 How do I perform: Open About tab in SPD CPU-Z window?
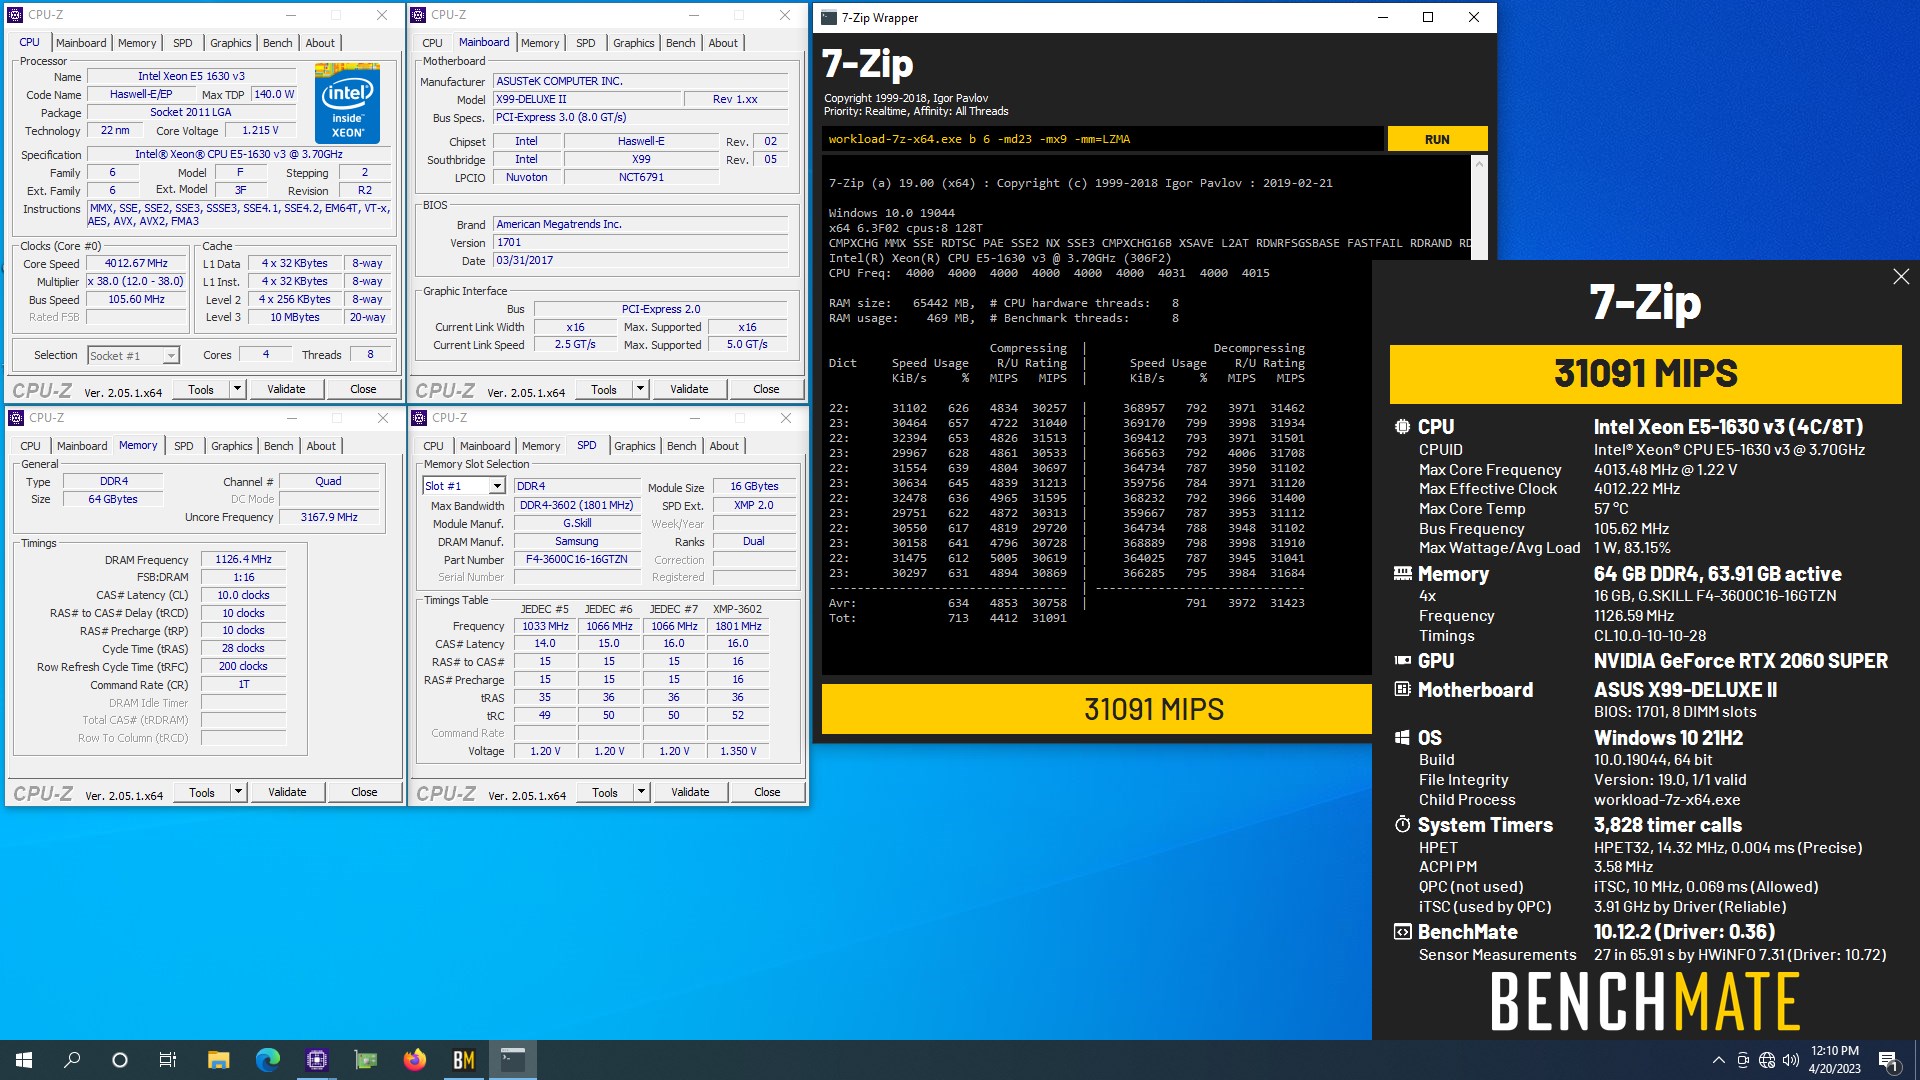click(724, 446)
